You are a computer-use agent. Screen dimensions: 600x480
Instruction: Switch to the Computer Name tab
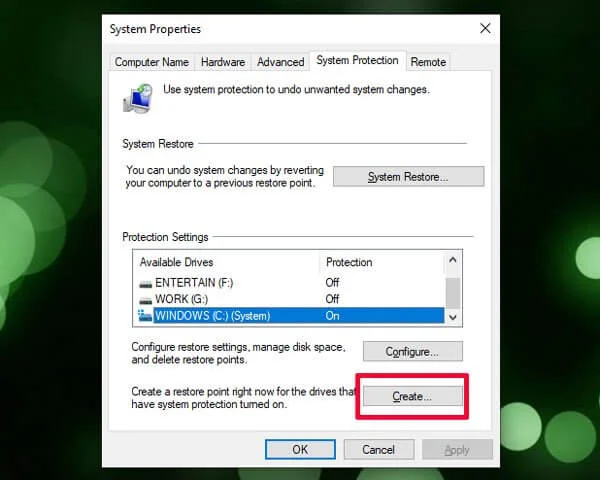(x=152, y=62)
